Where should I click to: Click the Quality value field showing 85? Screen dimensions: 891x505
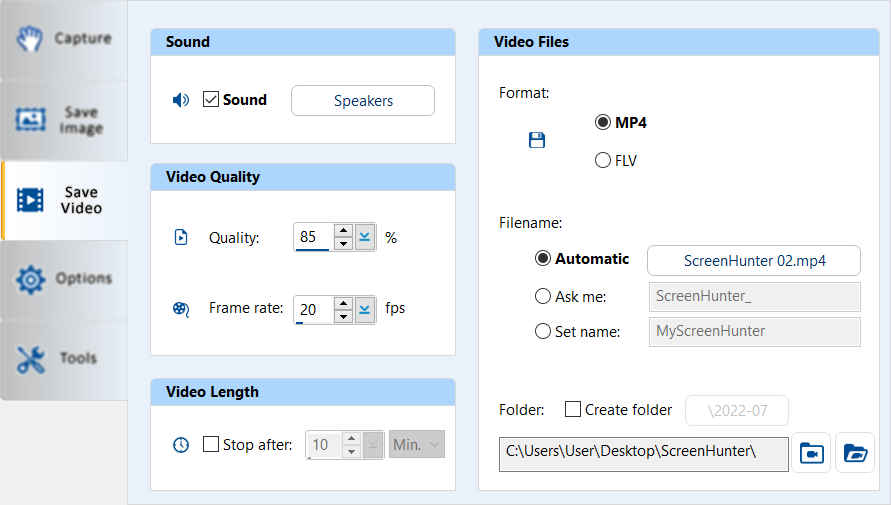point(314,237)
